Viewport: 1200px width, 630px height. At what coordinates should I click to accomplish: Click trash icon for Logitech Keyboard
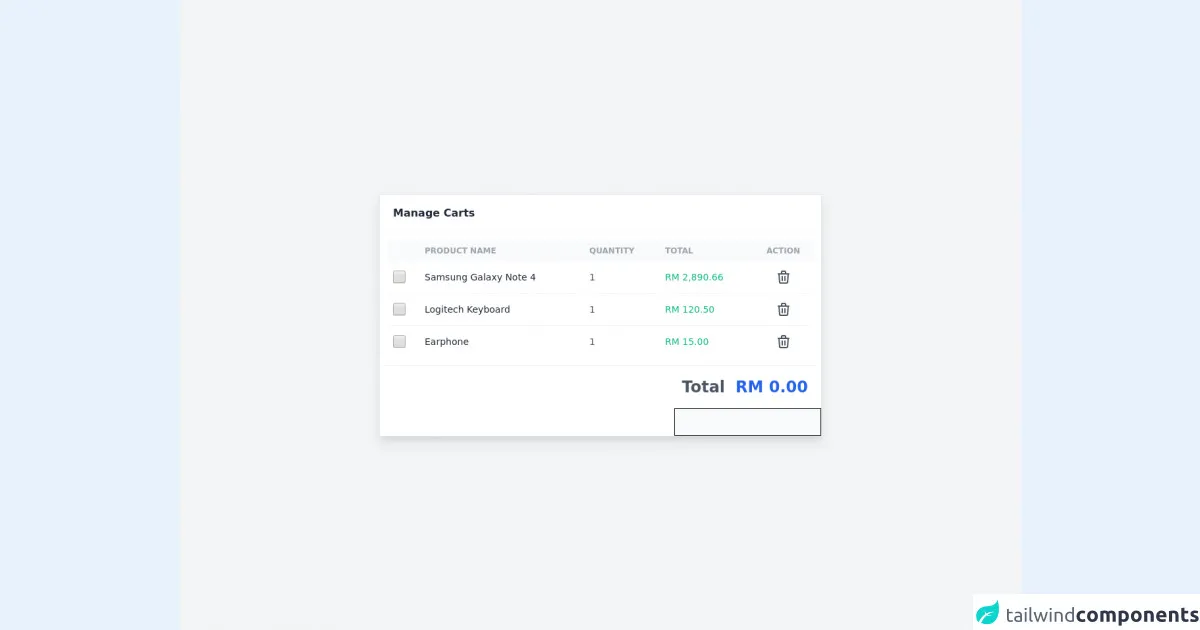(783, 309)
